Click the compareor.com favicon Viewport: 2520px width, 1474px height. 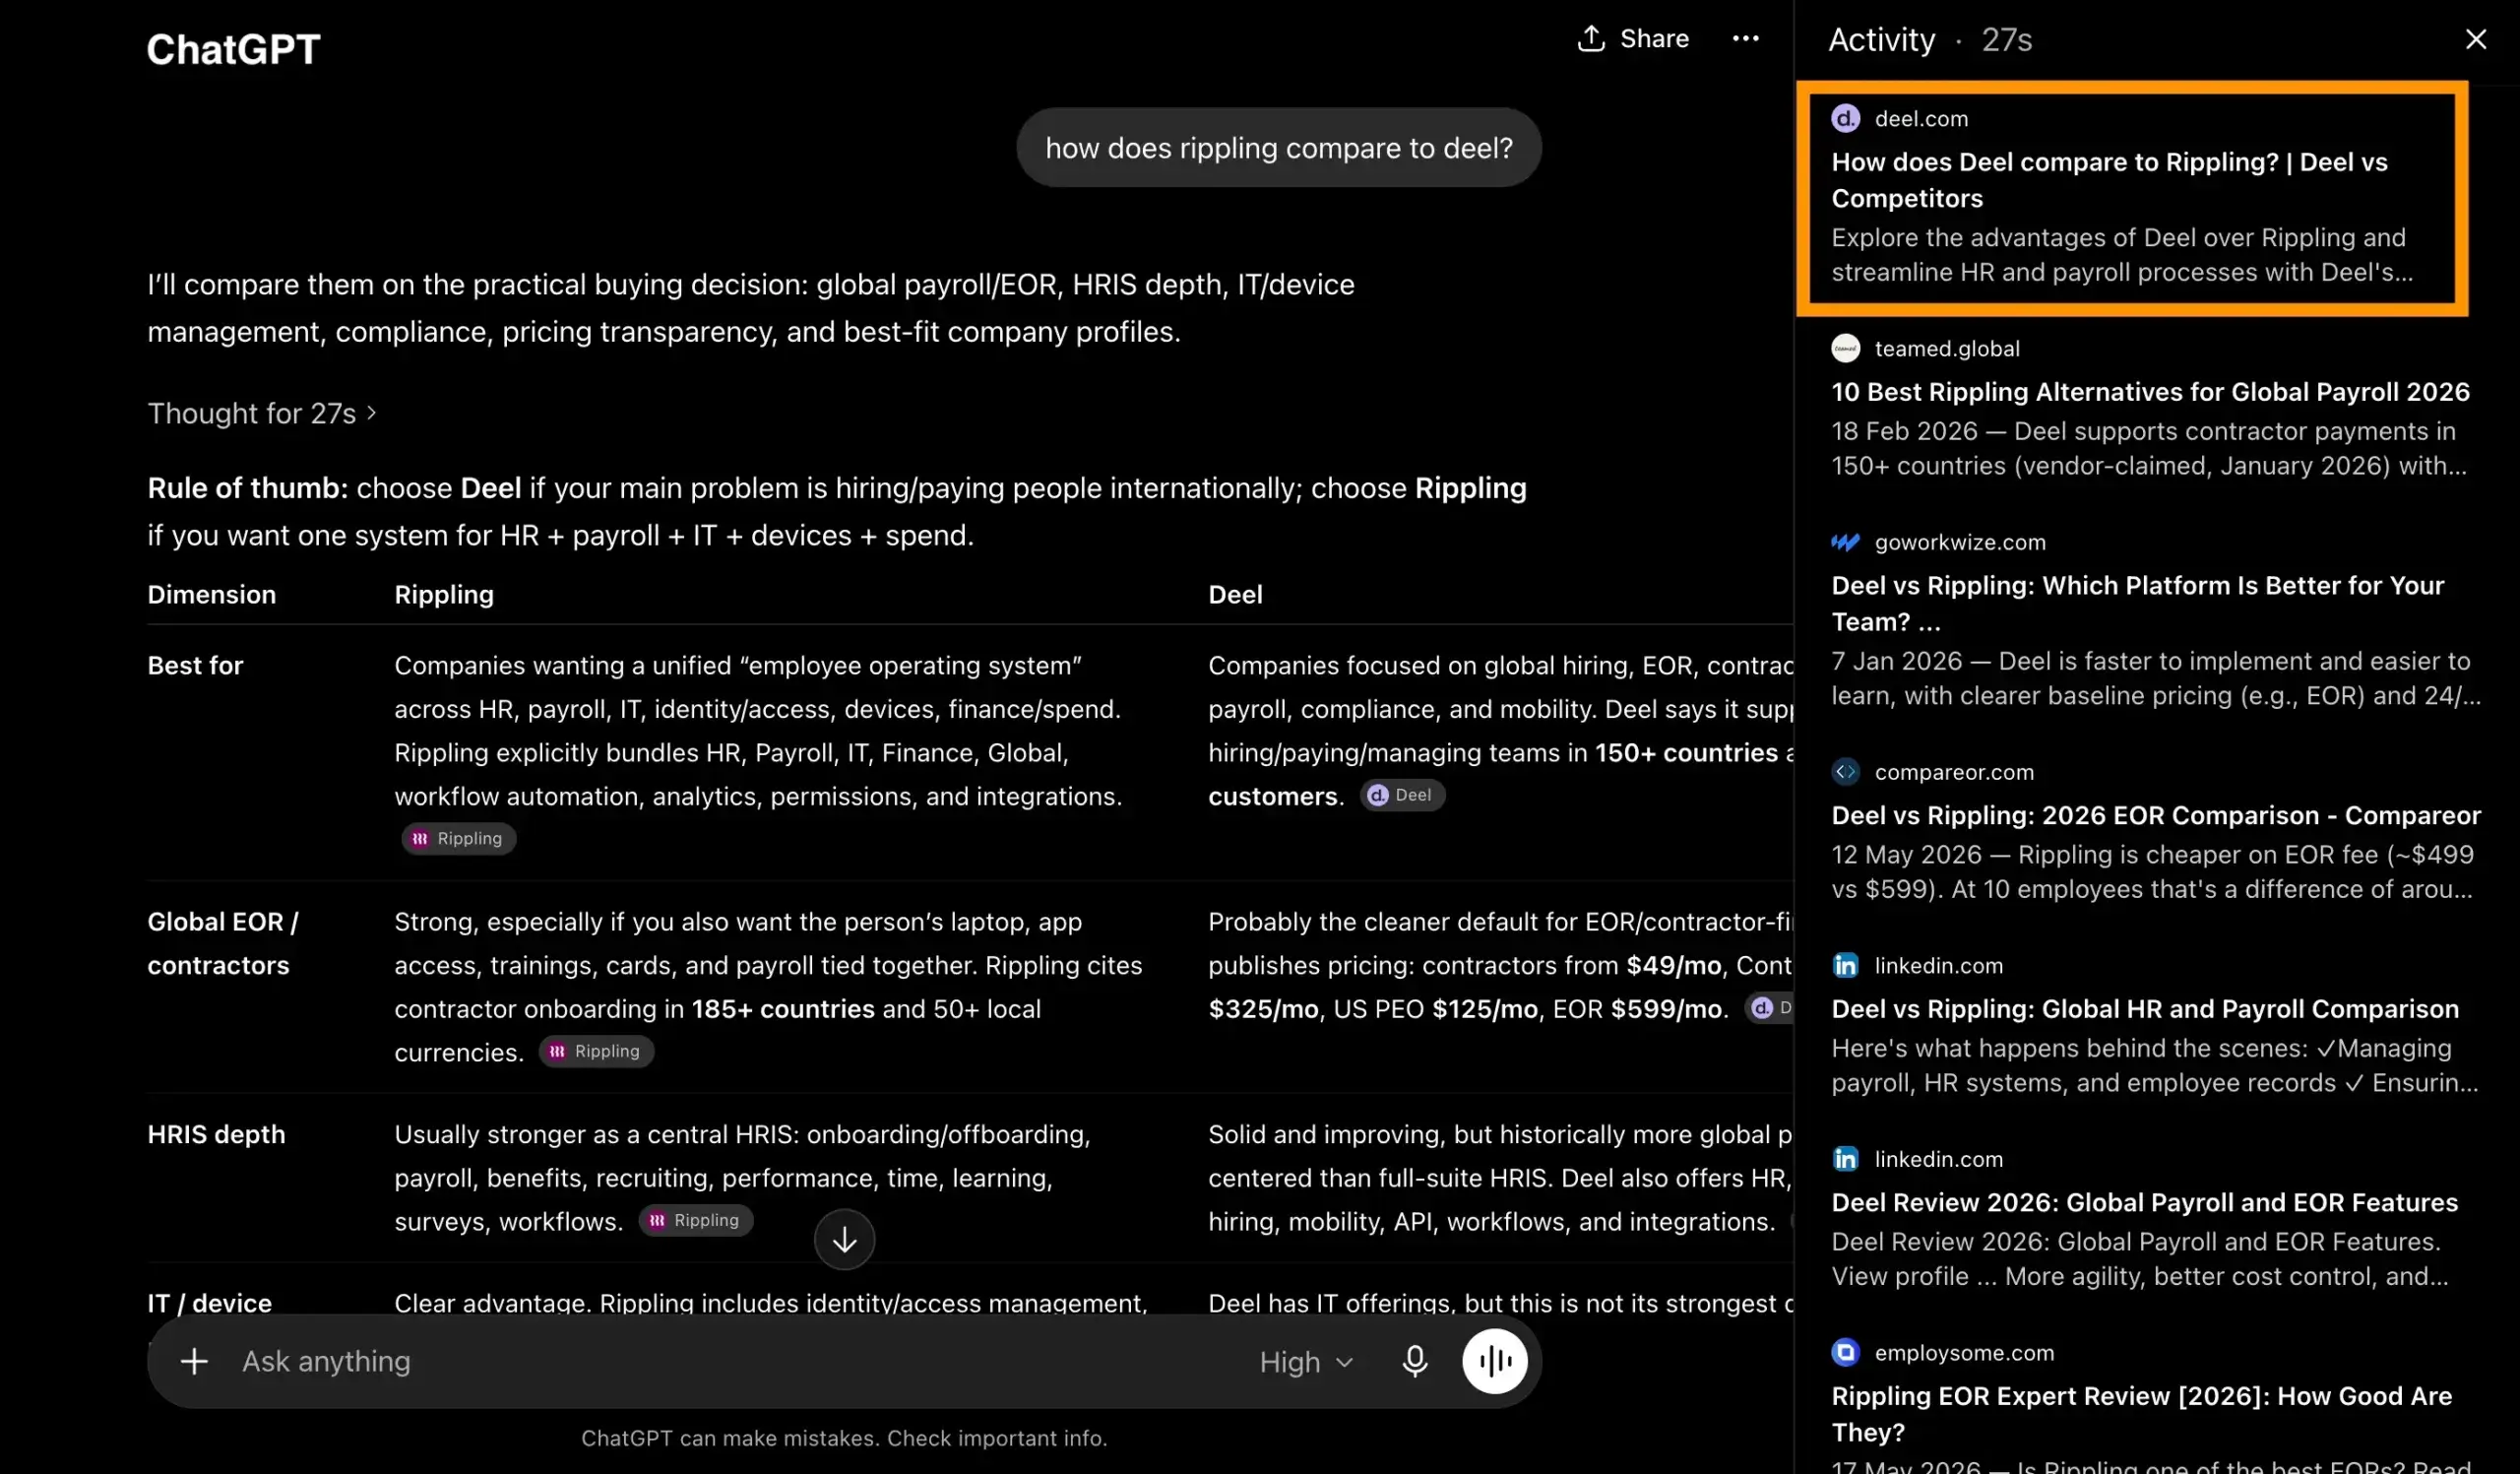coord(1845,772)
